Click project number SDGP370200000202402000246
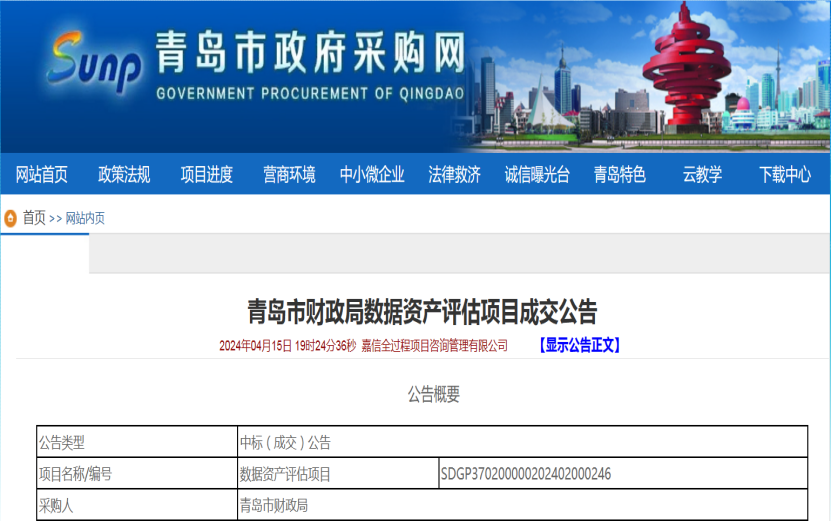The image size is (831, 521). point(526,474)
